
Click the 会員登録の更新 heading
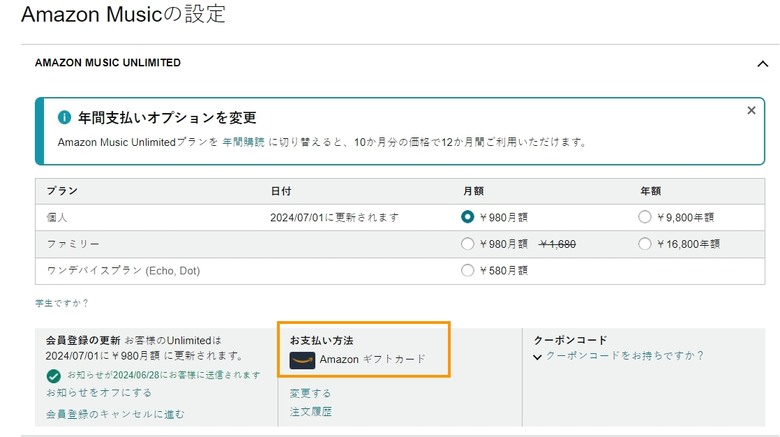click(83, 340)
